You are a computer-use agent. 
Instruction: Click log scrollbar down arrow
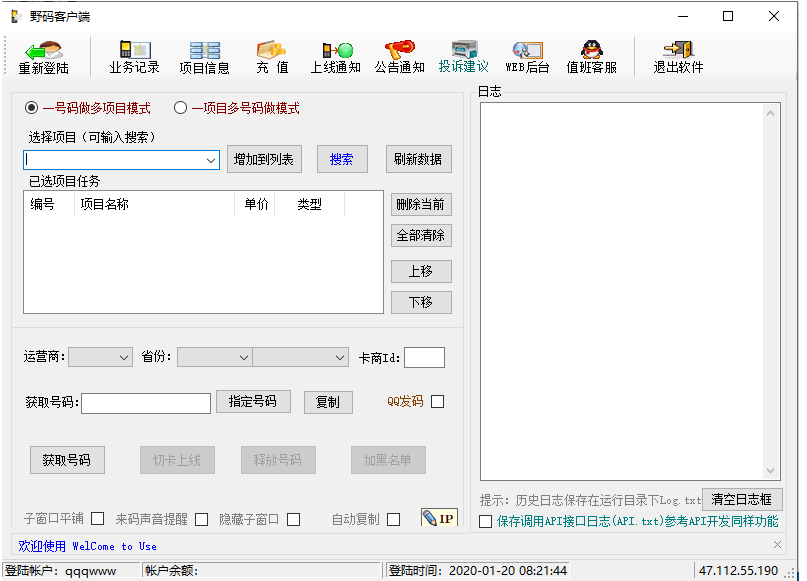click(770, 470)
